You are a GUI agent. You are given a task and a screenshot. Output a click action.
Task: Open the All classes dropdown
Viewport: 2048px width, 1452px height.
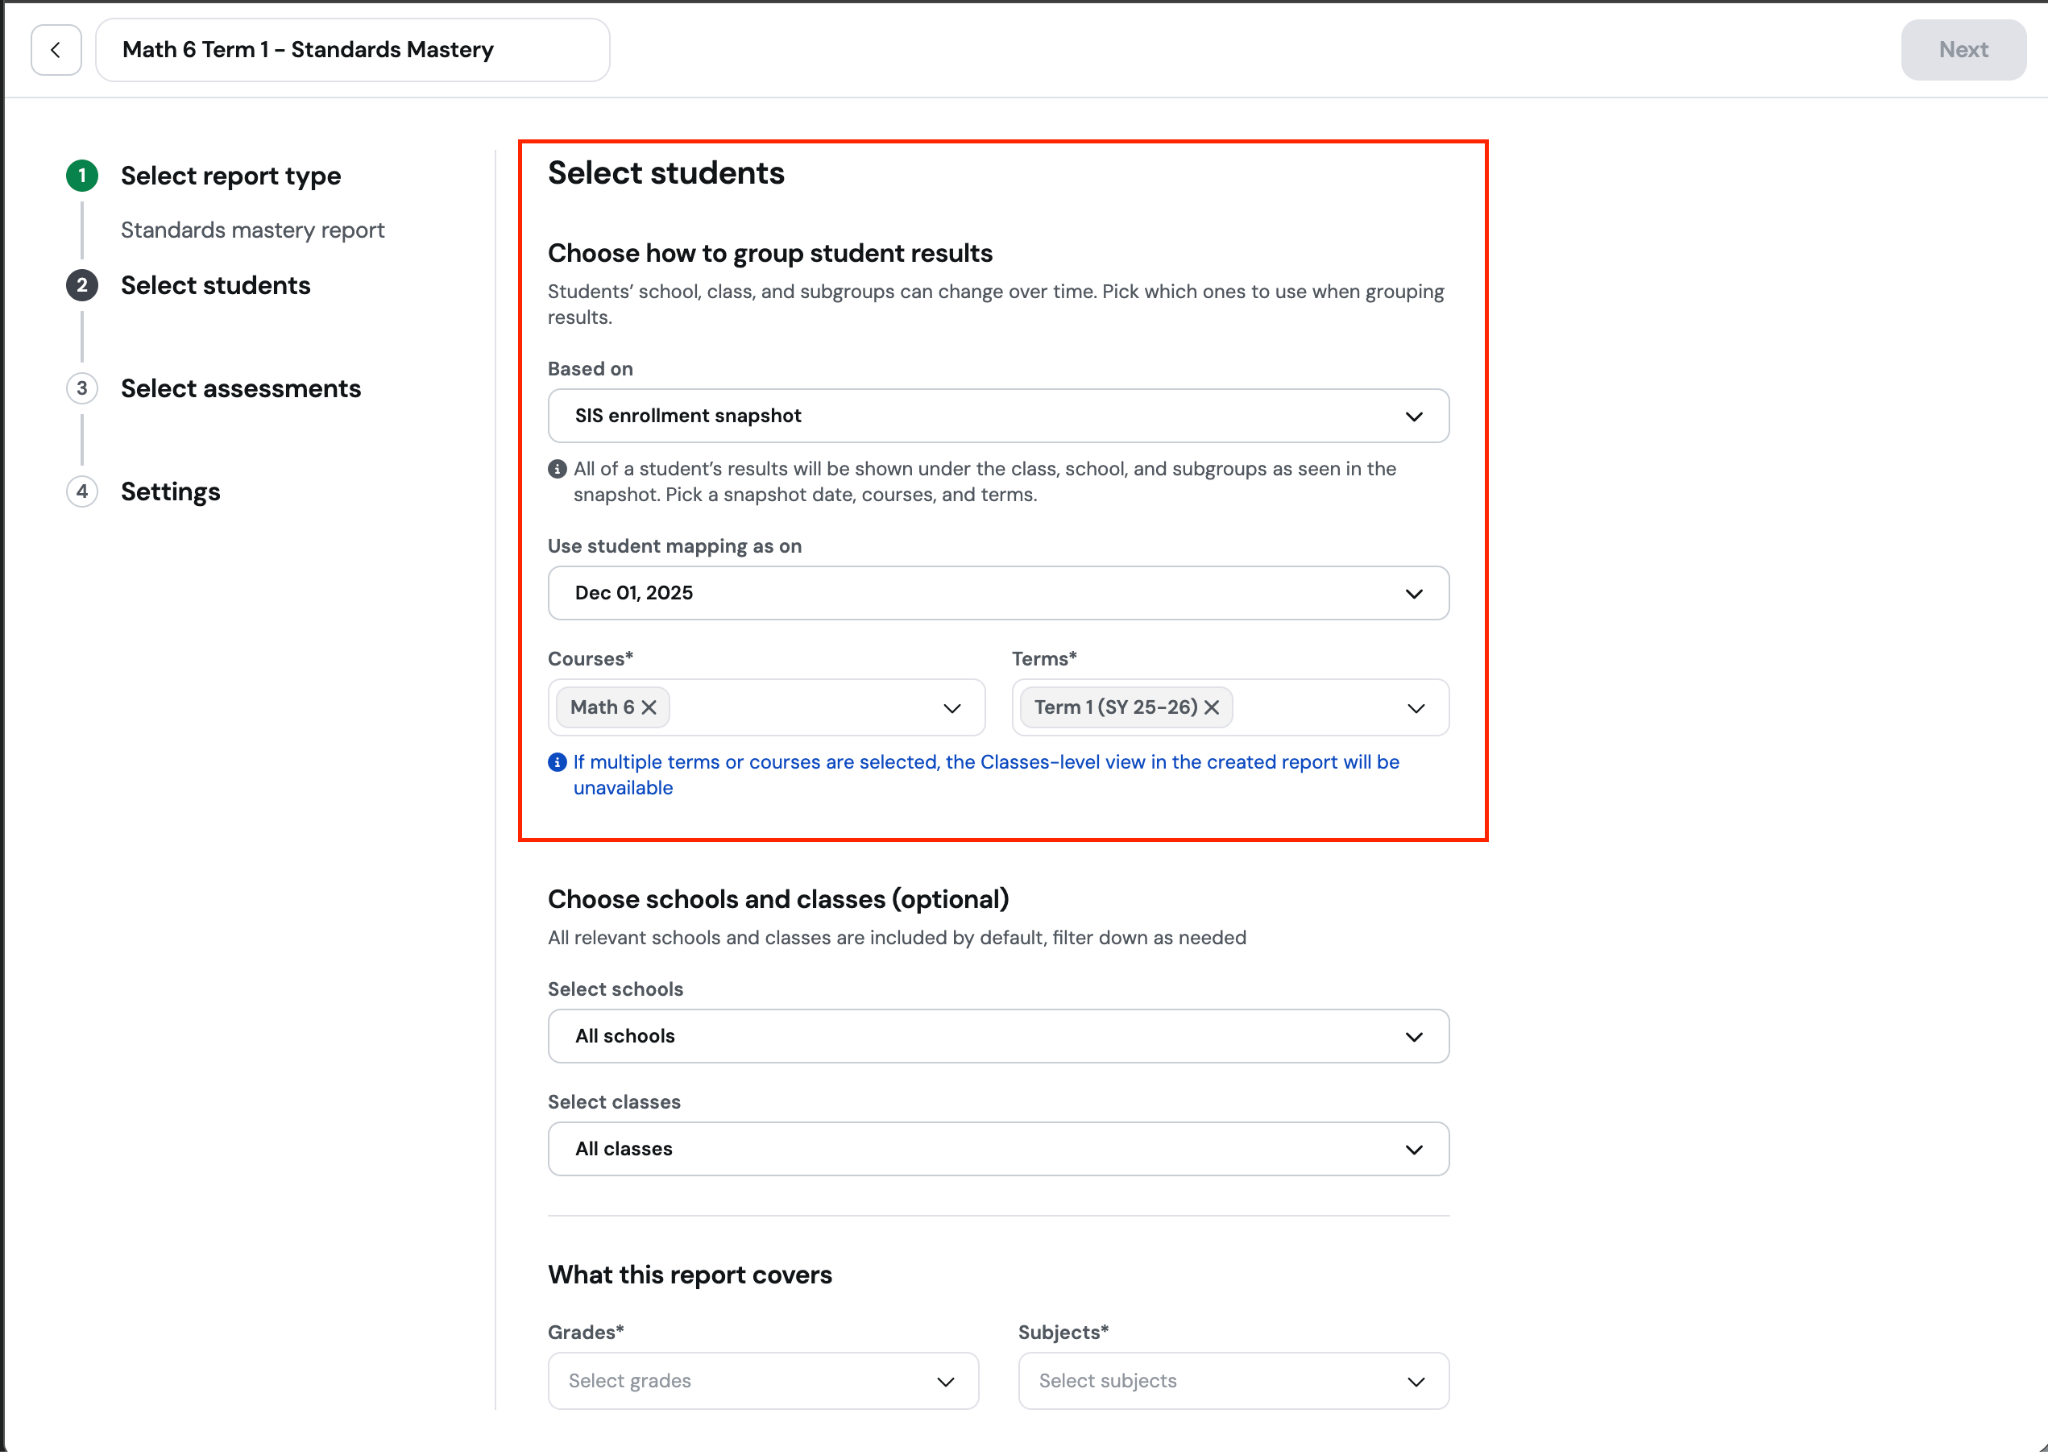998,1149
